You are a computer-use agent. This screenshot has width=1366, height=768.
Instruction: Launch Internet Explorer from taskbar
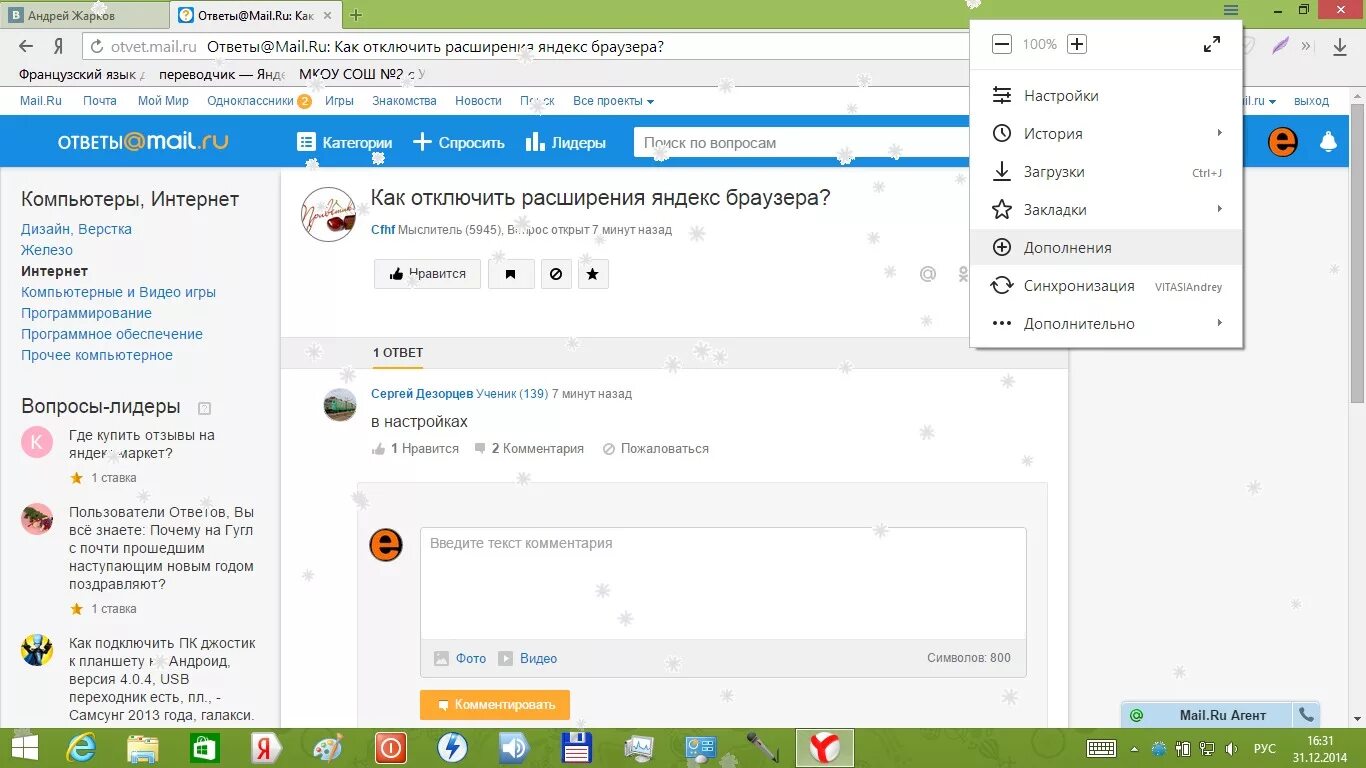80,748
